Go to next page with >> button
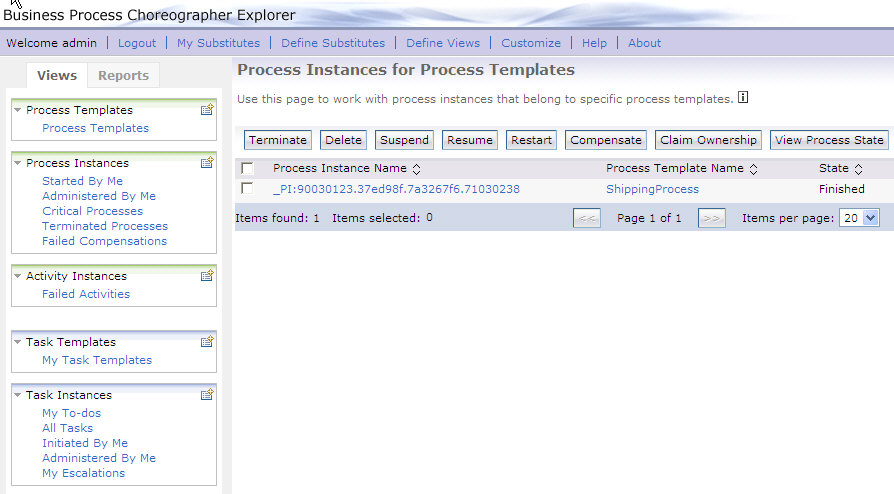The image size is (894, 494). pyautogui.click(x=712, y=218)
